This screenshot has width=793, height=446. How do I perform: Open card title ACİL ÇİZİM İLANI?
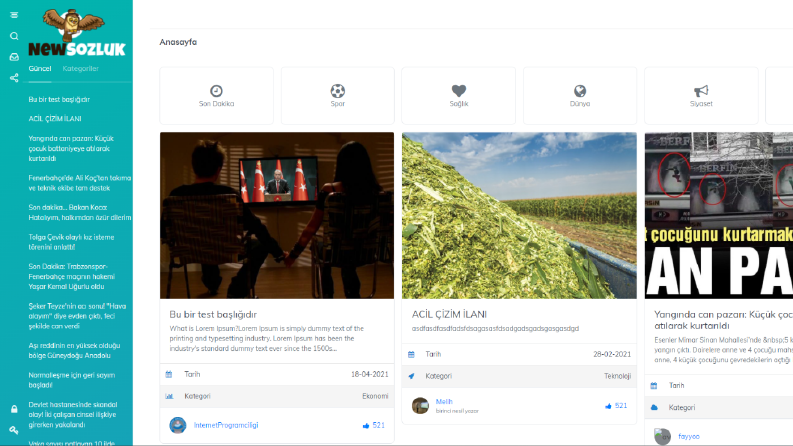pyautogui.click(x=449, y=315)
